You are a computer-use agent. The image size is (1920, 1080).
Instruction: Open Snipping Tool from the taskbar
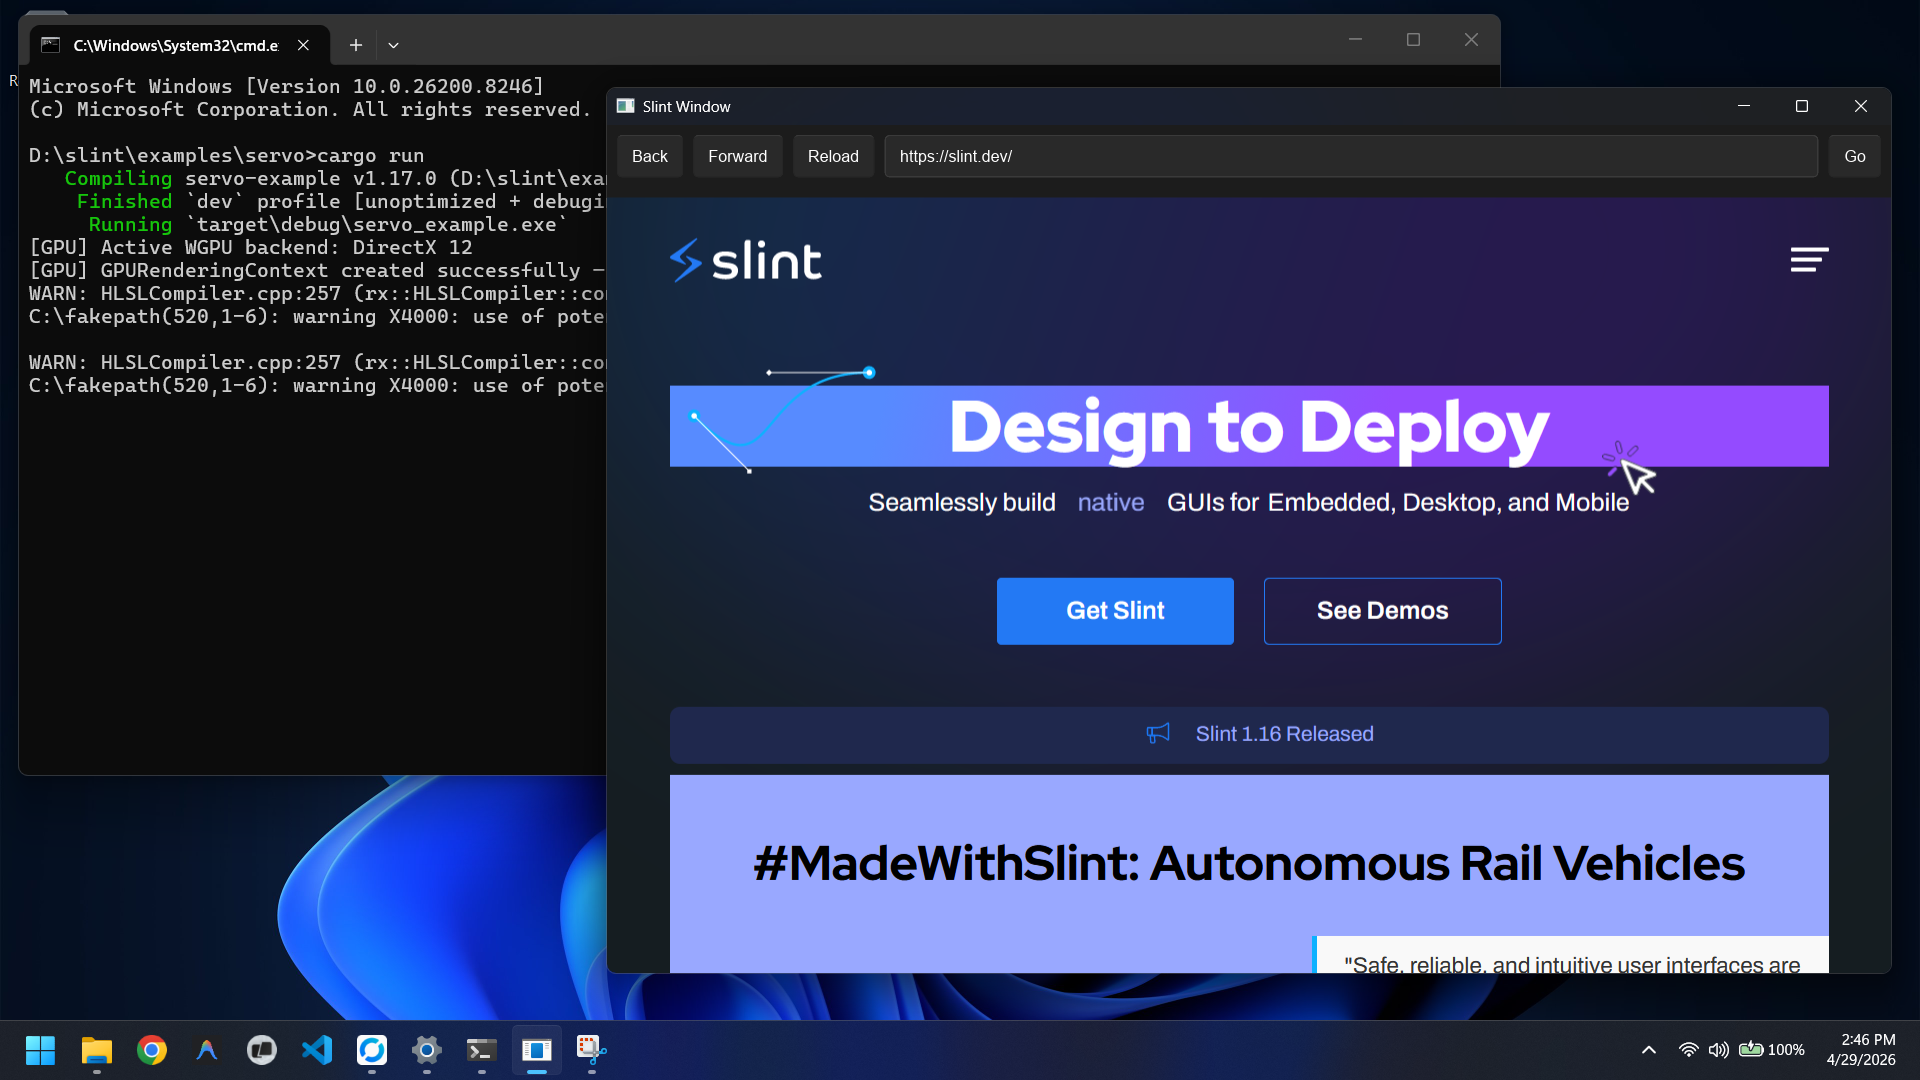[591, 1050]
